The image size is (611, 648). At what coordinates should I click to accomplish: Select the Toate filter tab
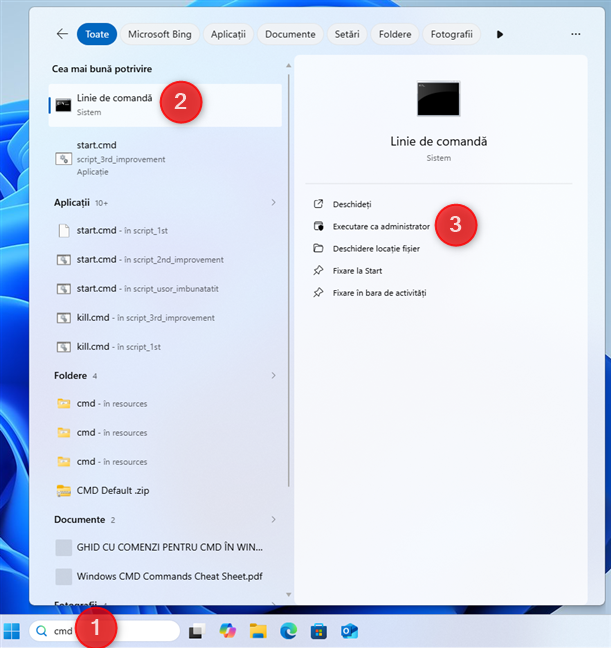(x=97, y=34)
